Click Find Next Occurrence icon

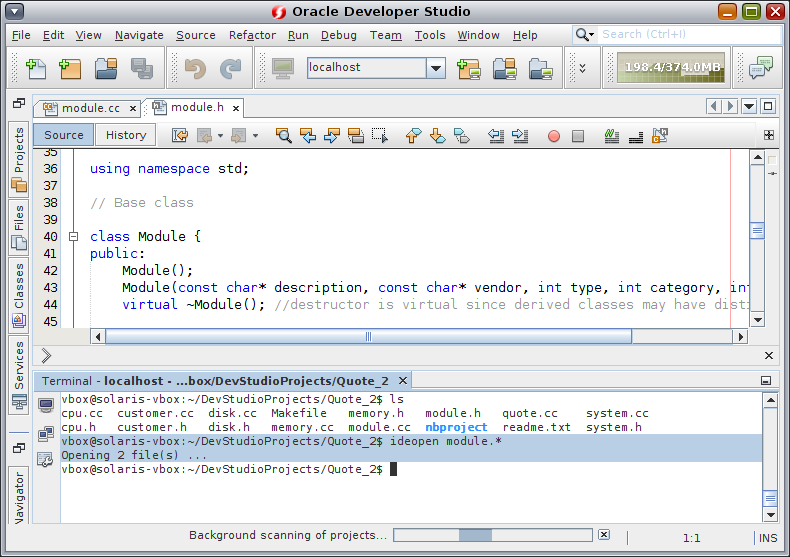tap(332, 135)
